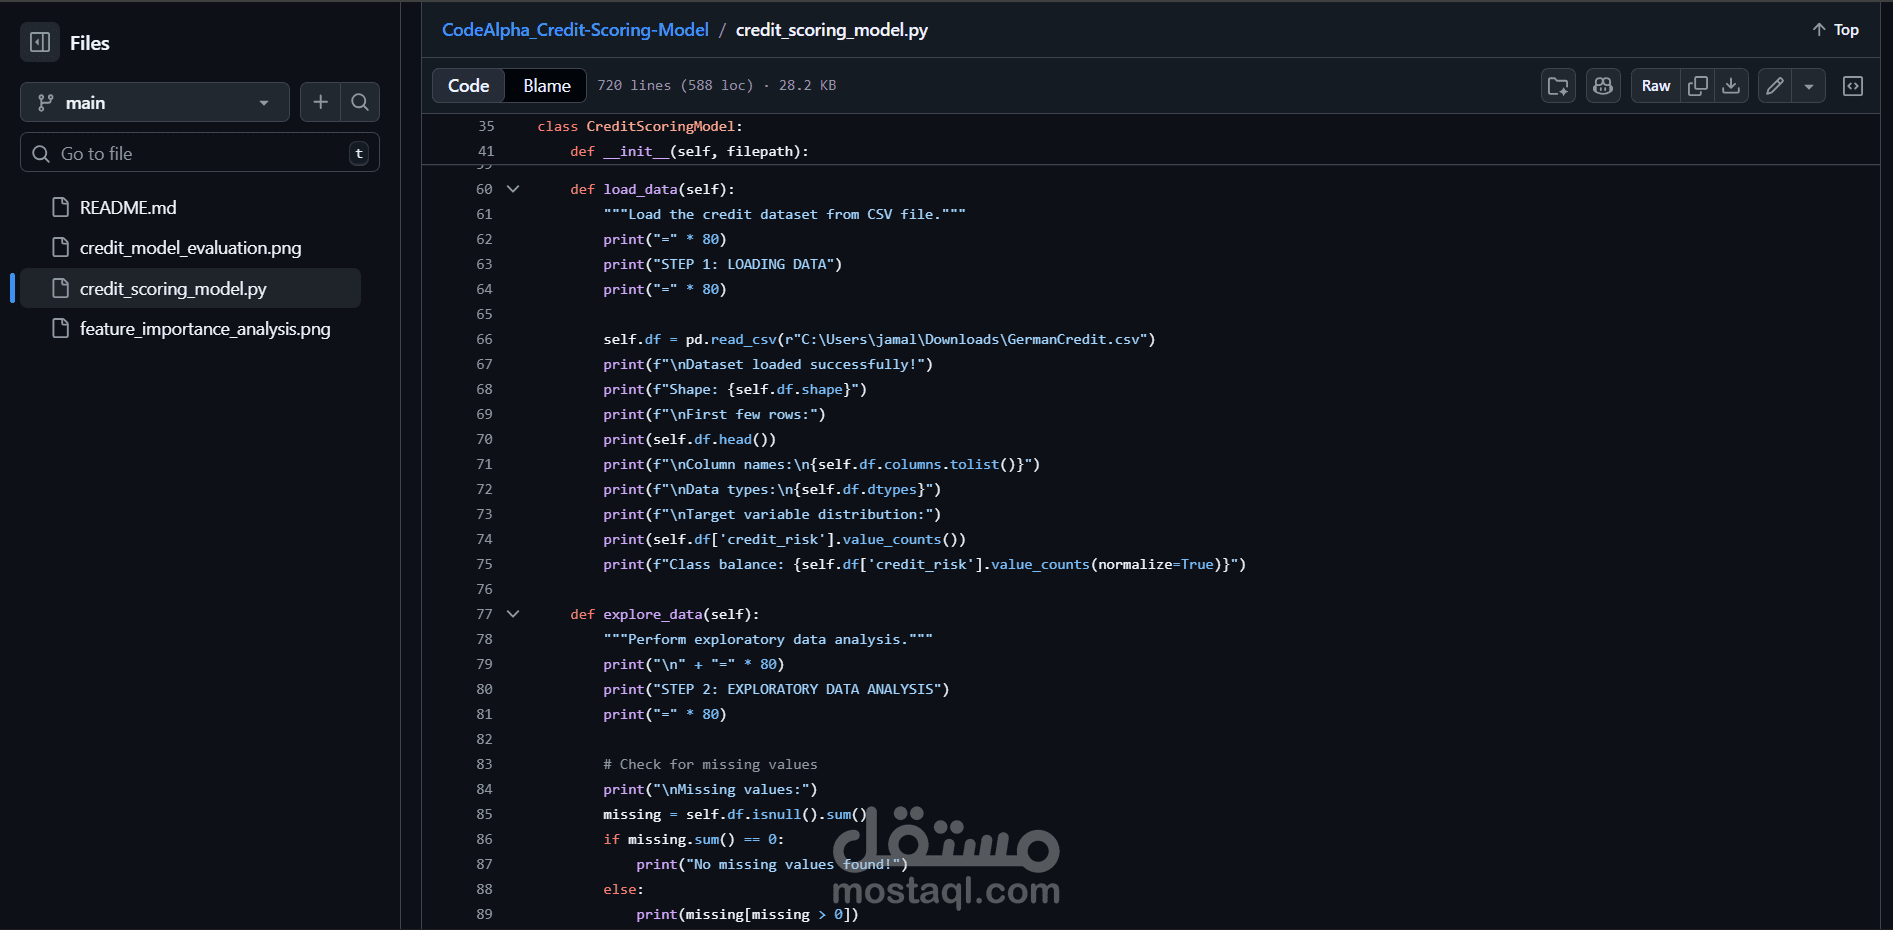Screen dimensions: 1893x930
Task: Click sticky header def __init__ line
Action: pyautogui.click(x=689, y=151)
